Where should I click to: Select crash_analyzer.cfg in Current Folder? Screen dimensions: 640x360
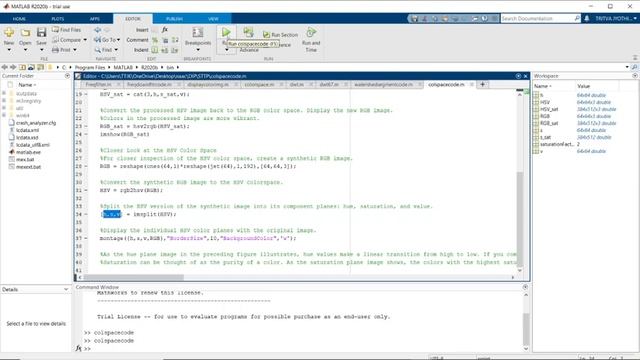click(x=36, y=123)
